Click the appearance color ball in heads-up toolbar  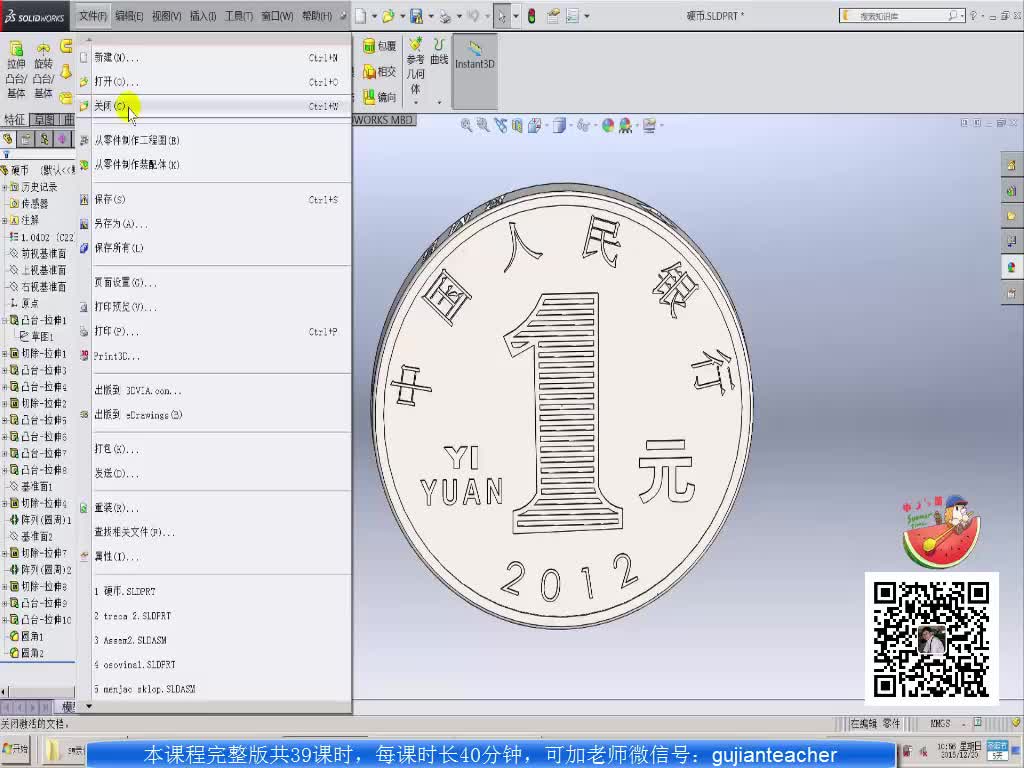pyautogui.click(x=610, y=126)
